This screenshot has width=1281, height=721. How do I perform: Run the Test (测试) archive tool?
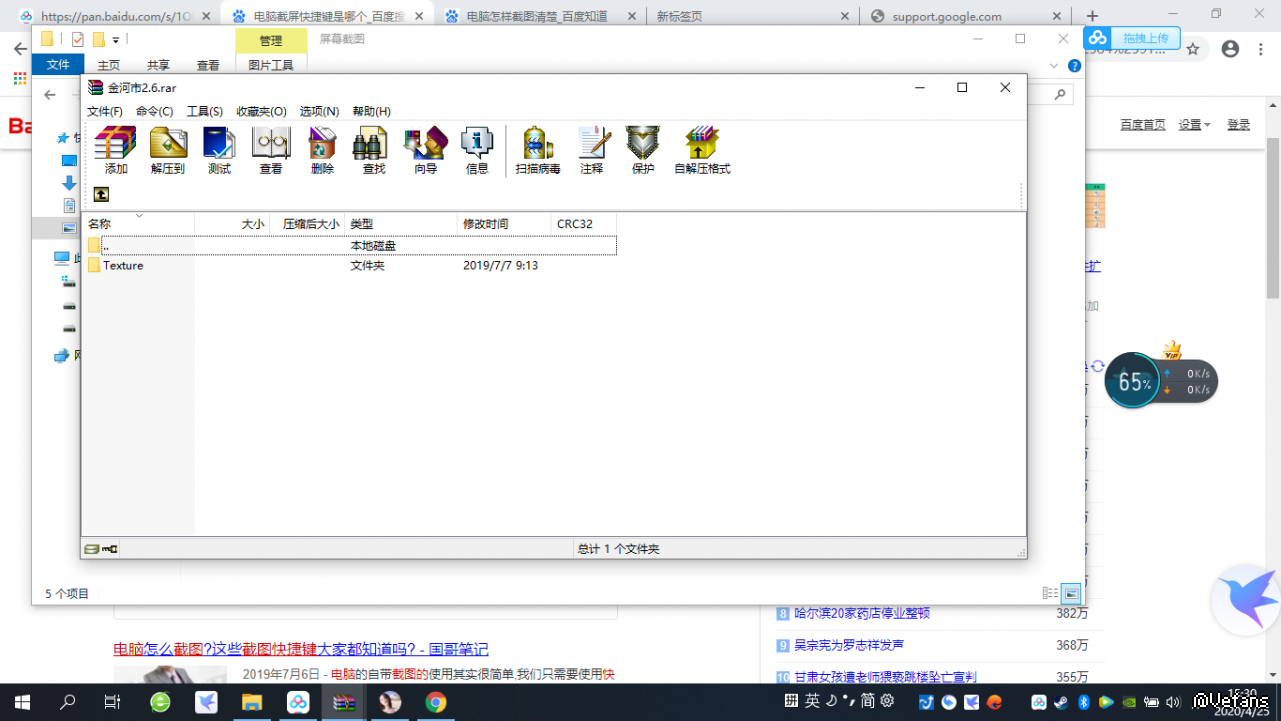[219, 150]
